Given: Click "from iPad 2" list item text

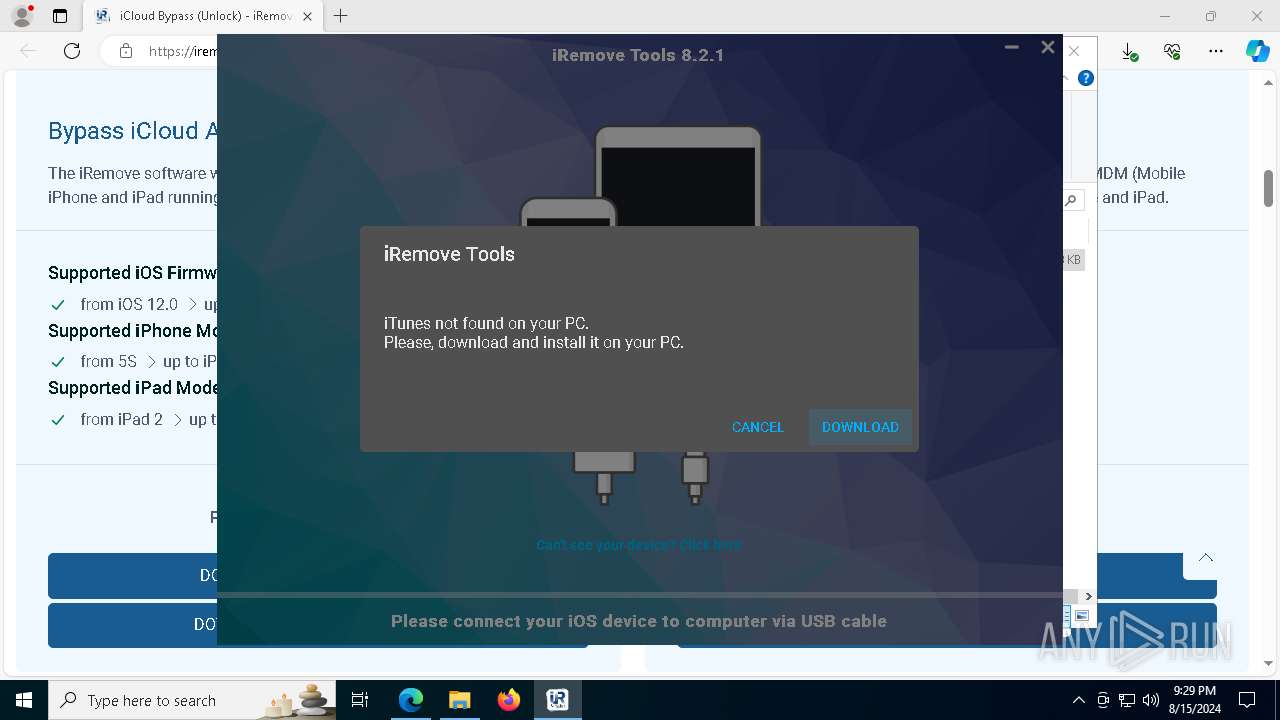Looking at the screenshot, I should point(121,419).
